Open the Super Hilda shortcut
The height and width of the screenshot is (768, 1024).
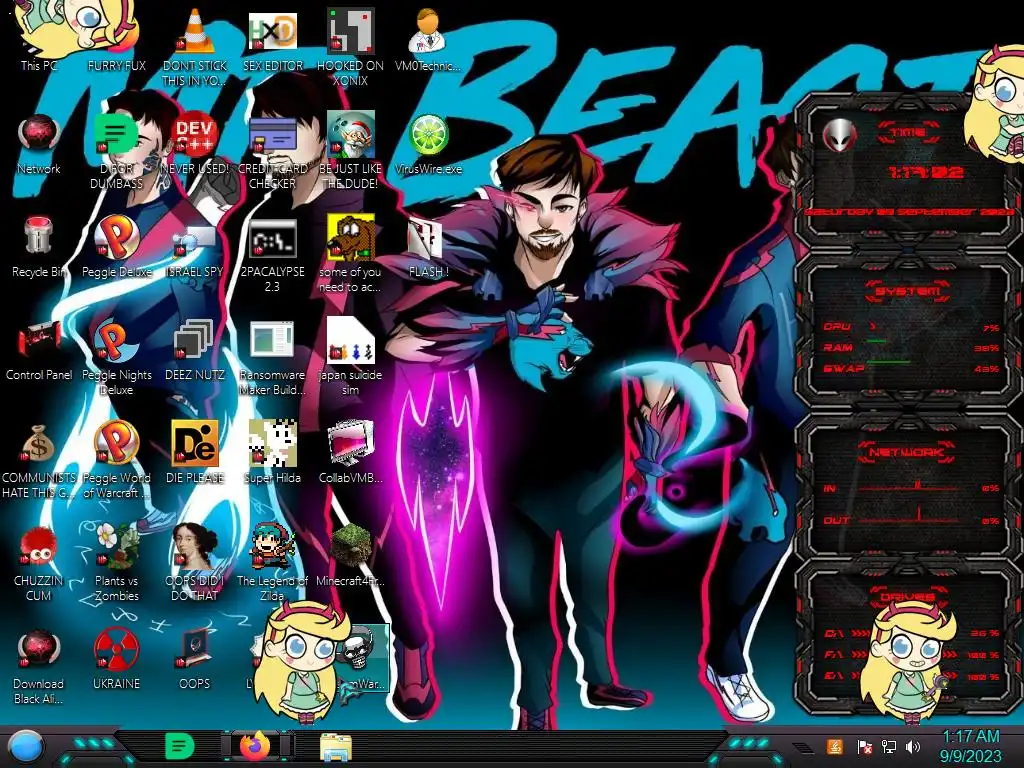pyautogui.click(x=272, y=453)
